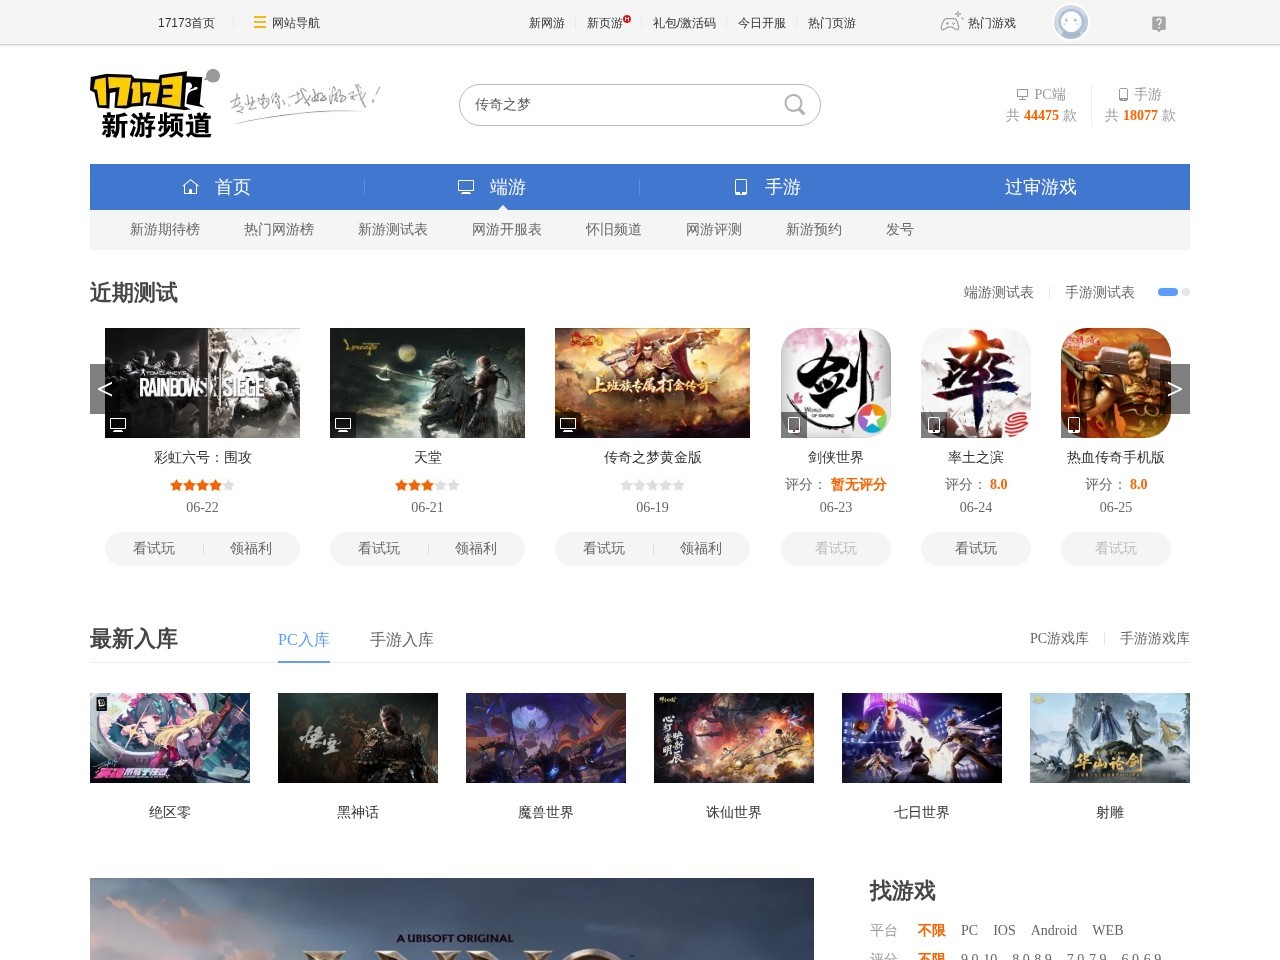Open the 17173 新游频道 logo
Viewport: 1280px width, 960px height.
[x=155, y=104]
